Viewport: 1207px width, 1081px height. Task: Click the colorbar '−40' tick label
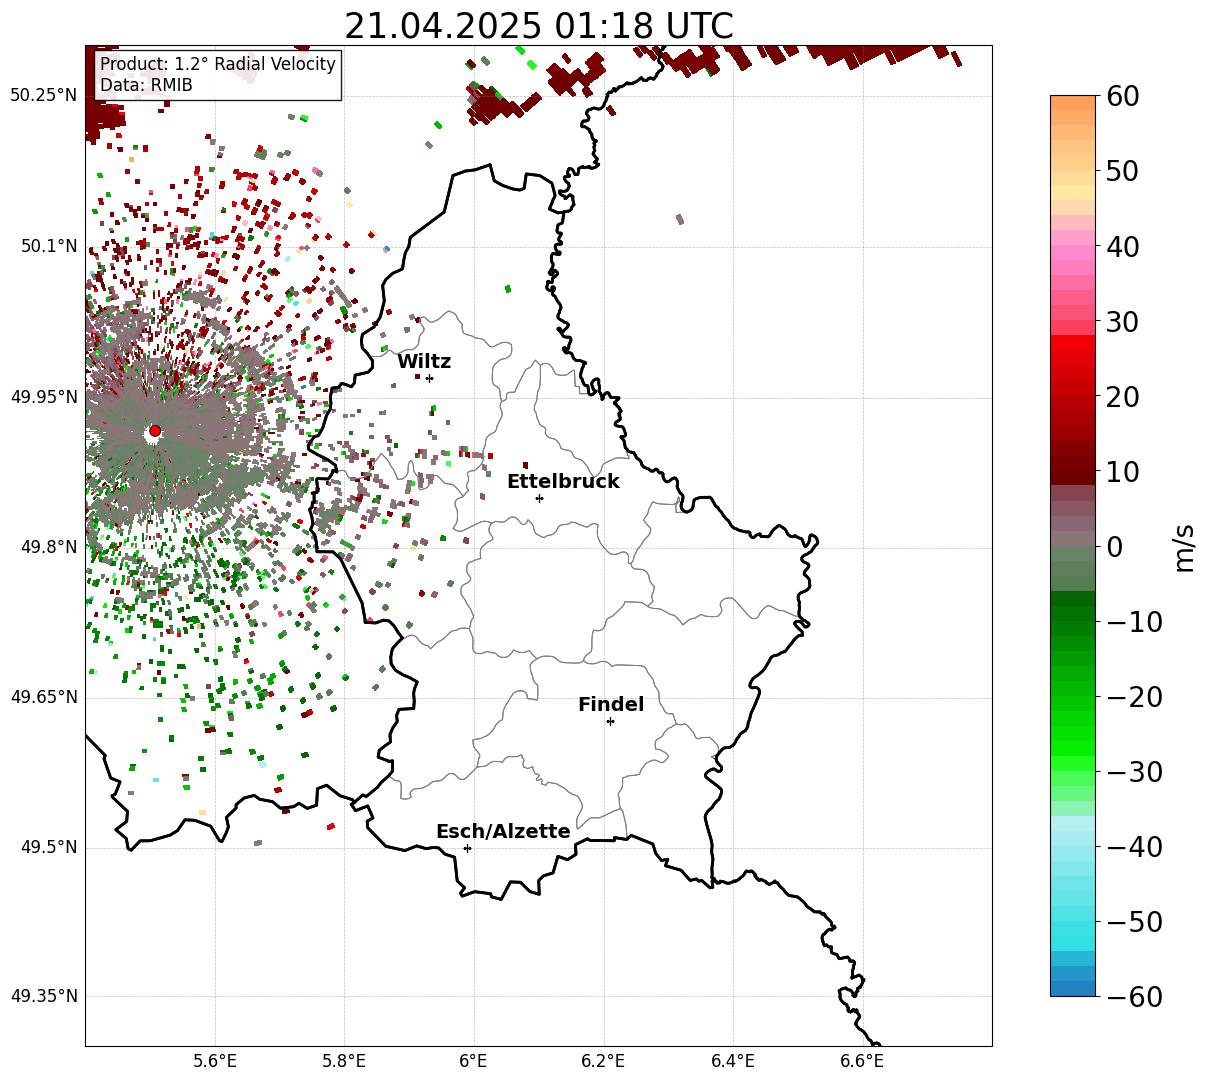[x=1134, y=846]
